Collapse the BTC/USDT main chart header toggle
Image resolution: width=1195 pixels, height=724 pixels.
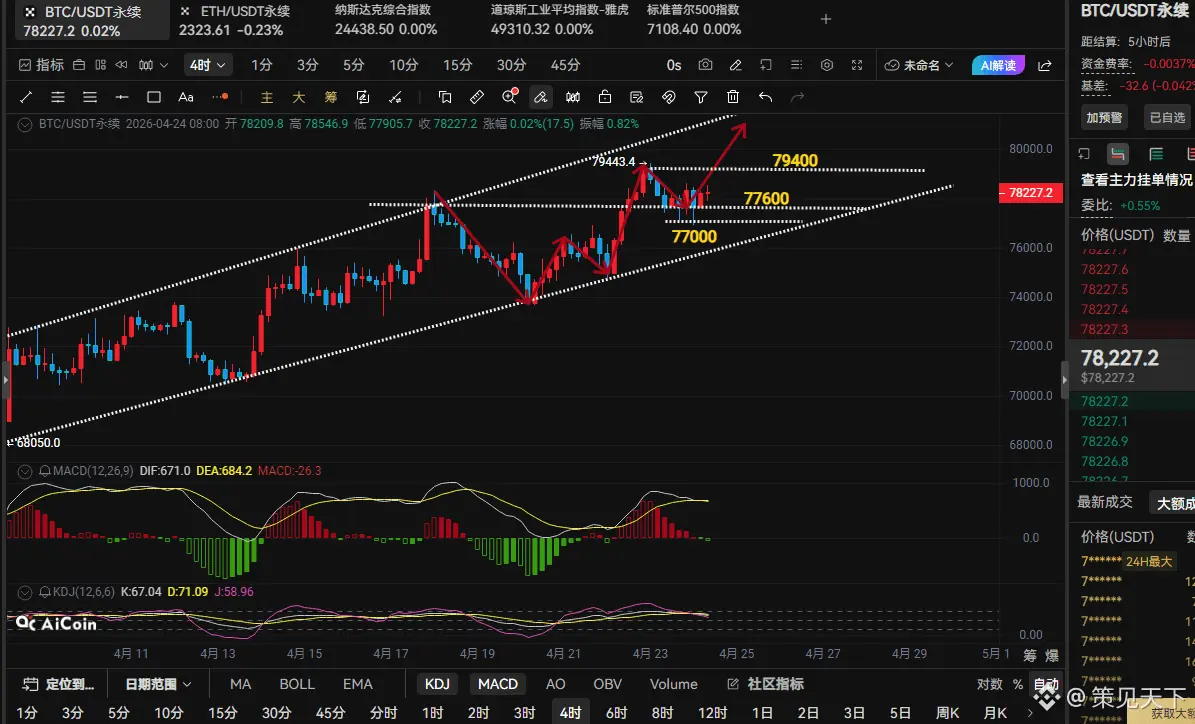(x=24, y=124)
